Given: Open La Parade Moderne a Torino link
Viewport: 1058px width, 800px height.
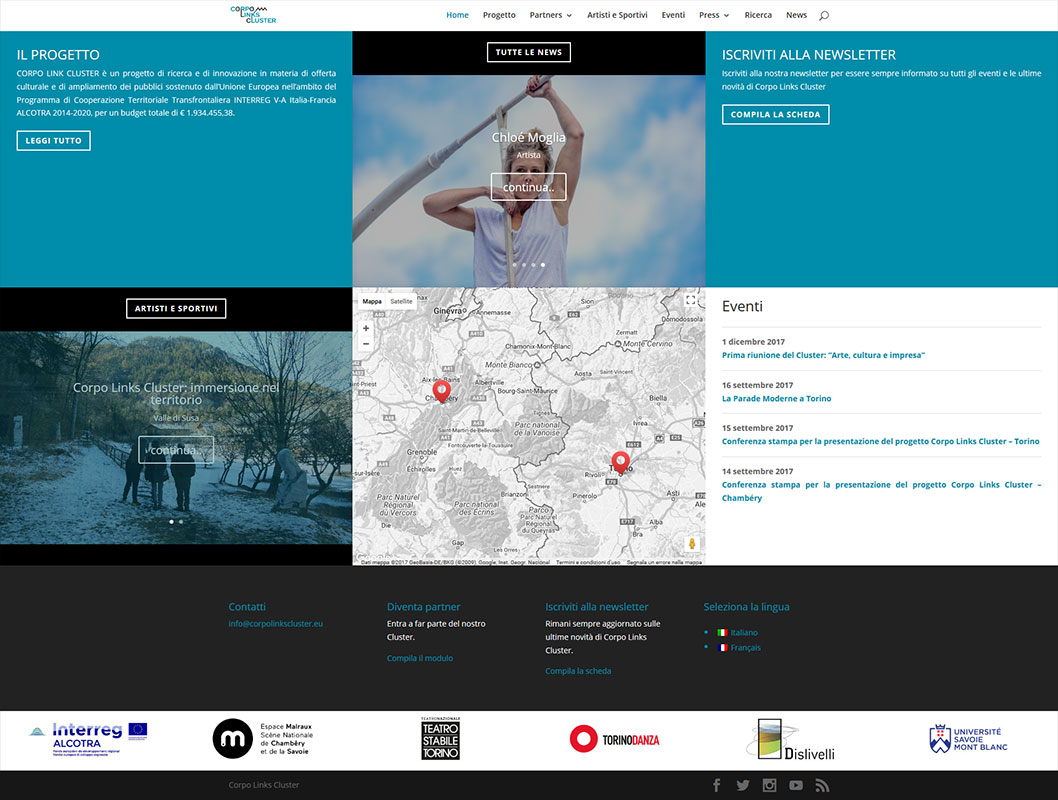Looking at the screenshot, I should coord(777,399).
